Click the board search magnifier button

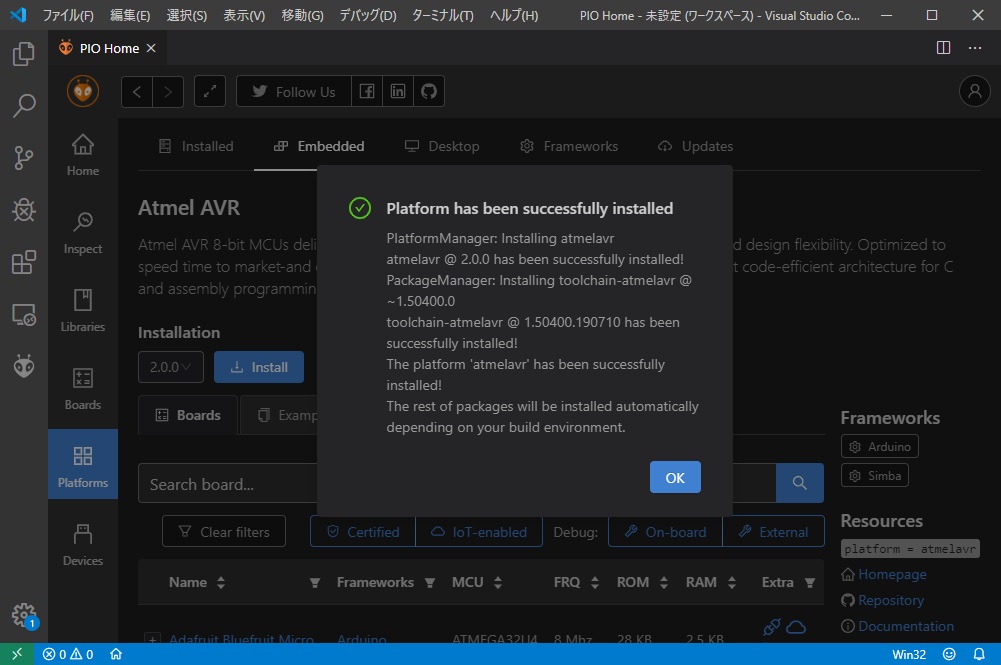799,483
